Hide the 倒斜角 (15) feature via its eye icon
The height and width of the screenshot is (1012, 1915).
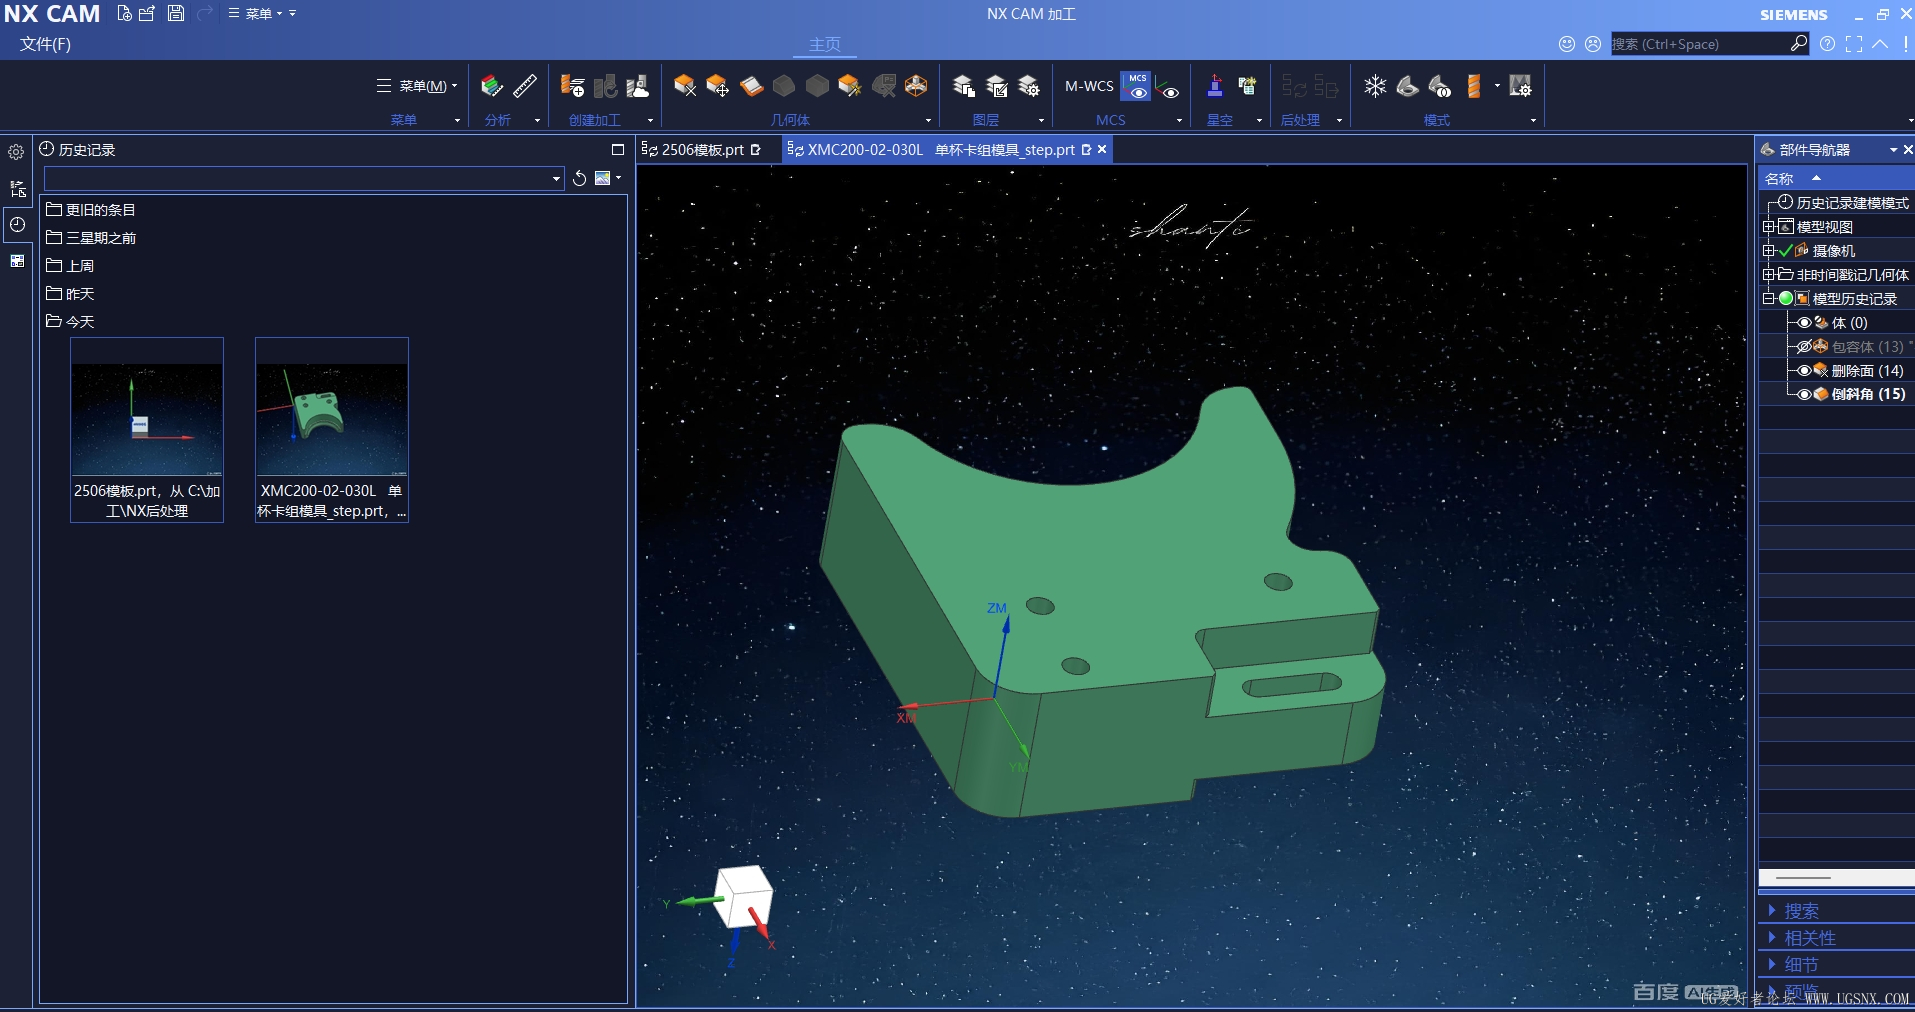click(1804, 395)
